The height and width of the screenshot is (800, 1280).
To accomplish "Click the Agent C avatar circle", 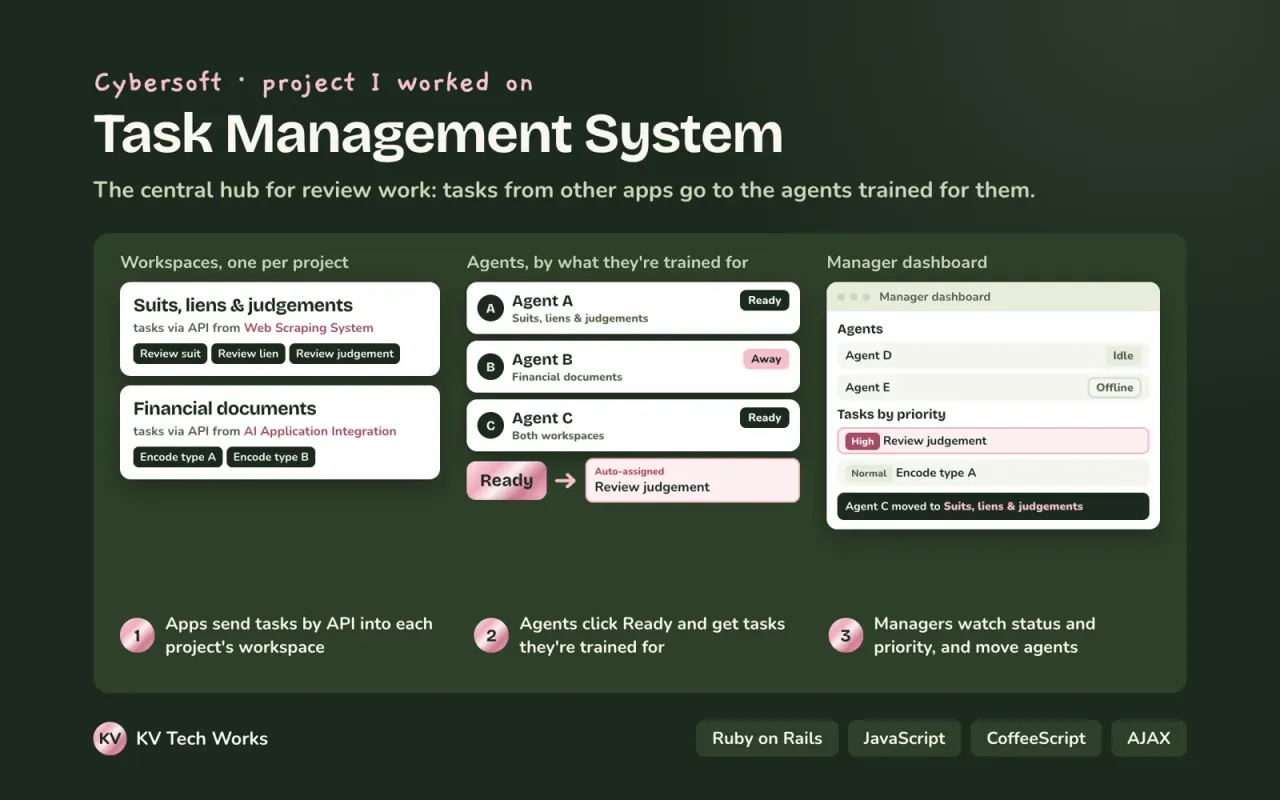I will click(x=490, y=426).
